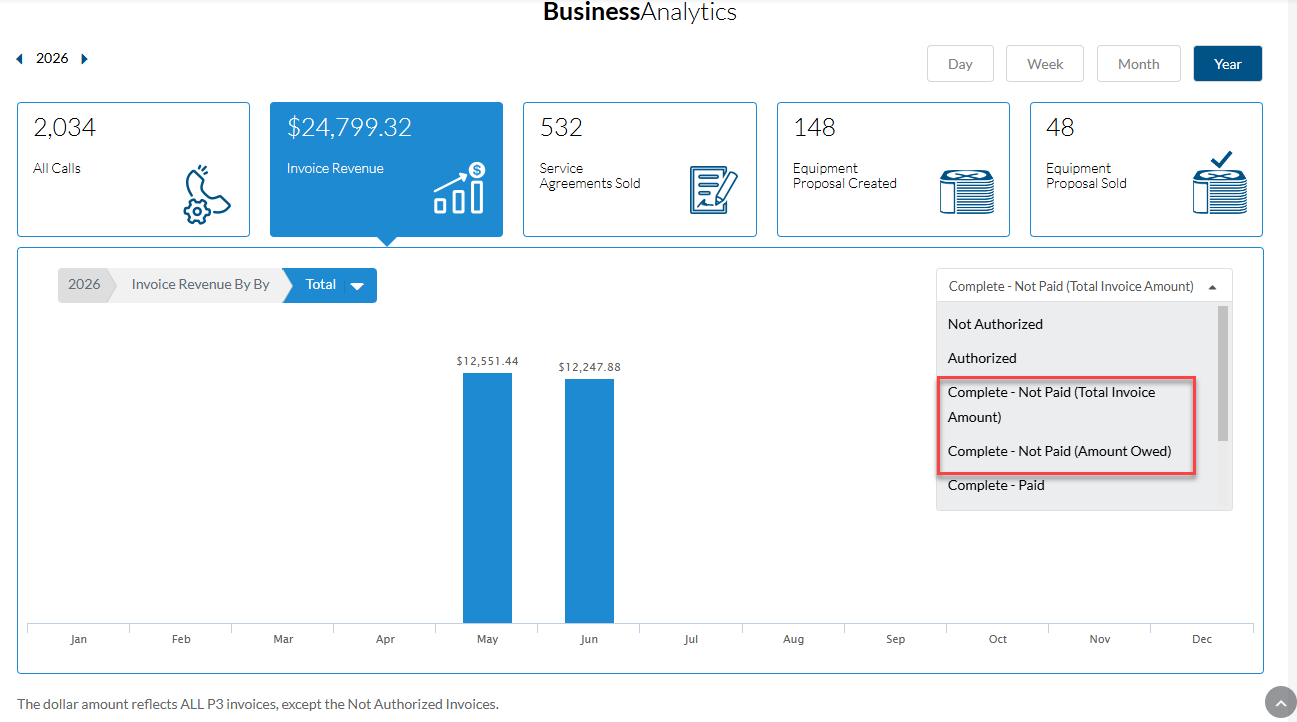The height and width of the screenshot is (722, 1297).
Task: Click the All Calls phone gear icon
Action: 207,194
